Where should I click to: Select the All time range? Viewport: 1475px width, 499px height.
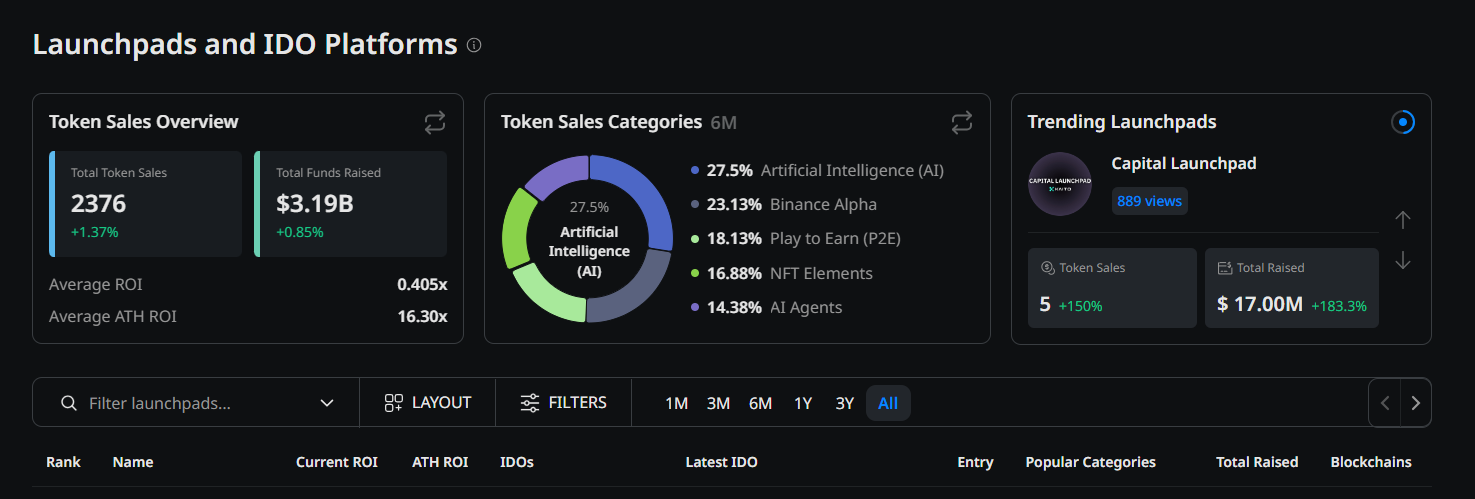click(888, 403)
